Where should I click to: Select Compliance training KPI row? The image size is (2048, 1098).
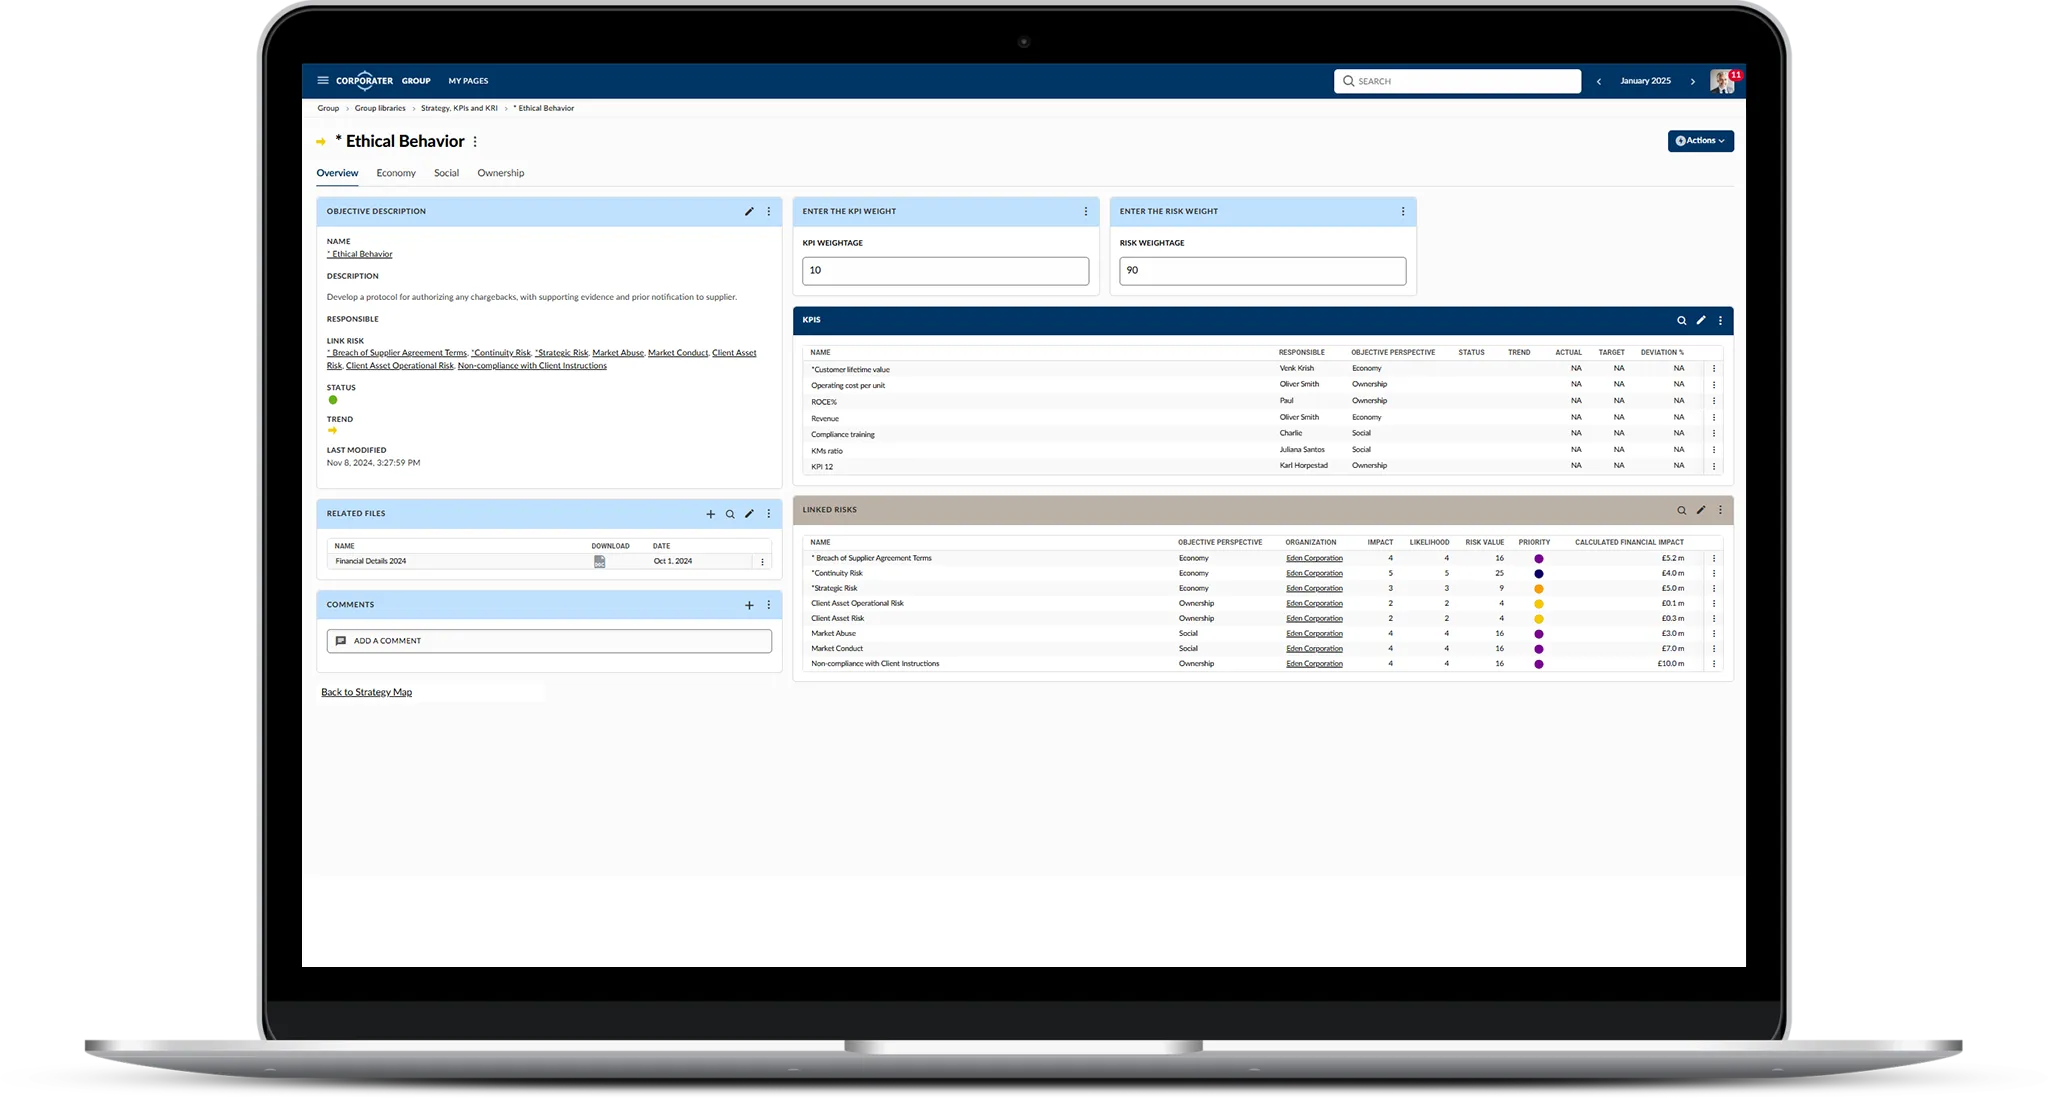[x=1262, y=434]
